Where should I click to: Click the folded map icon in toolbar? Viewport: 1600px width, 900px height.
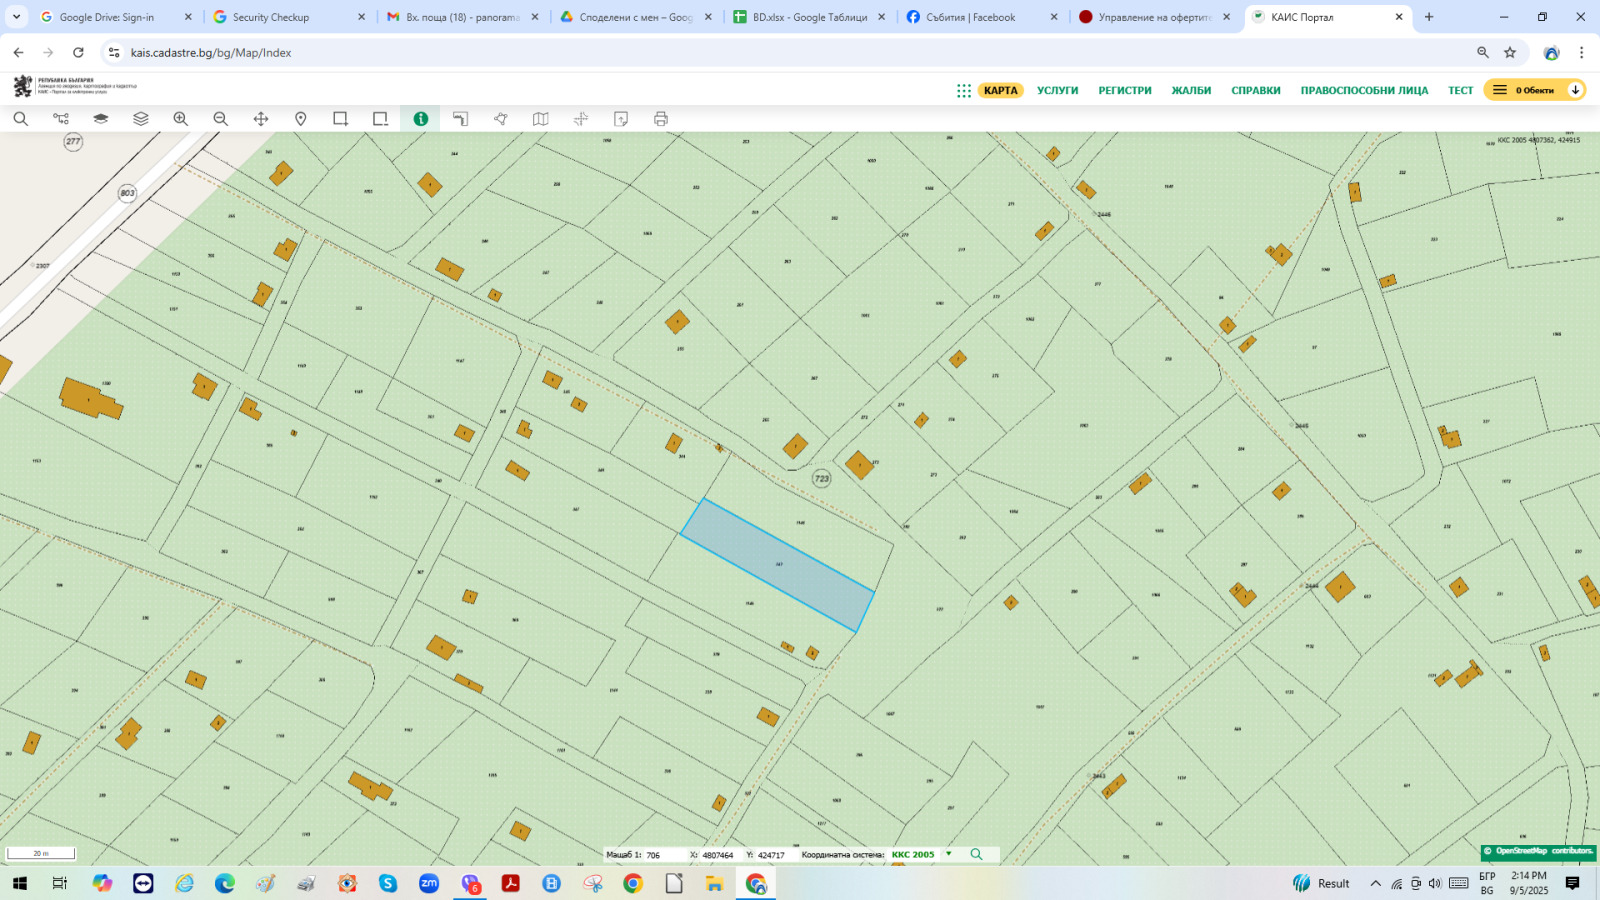click(541, 119)
